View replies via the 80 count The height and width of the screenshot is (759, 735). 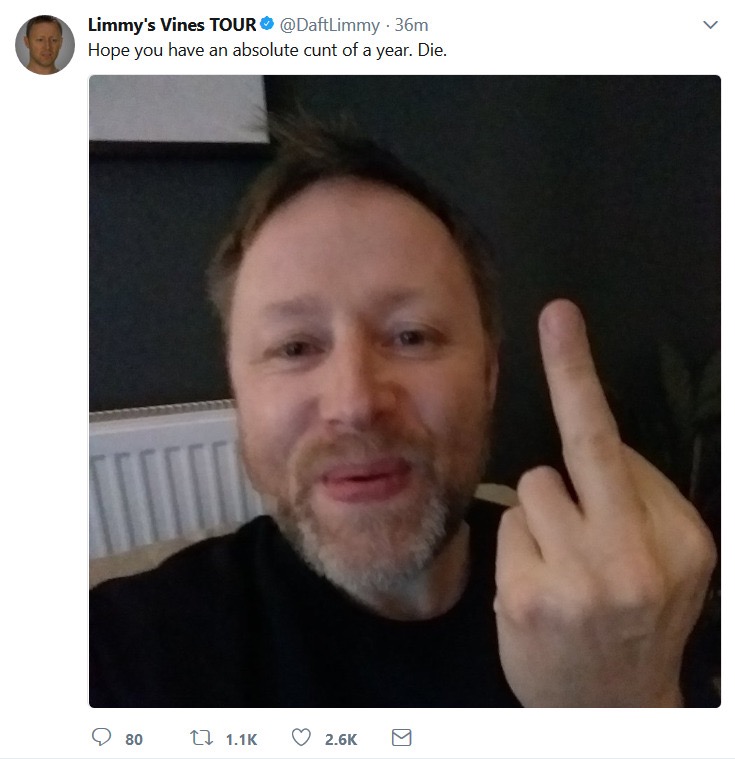pyautogui.click(x=134, y=740)
